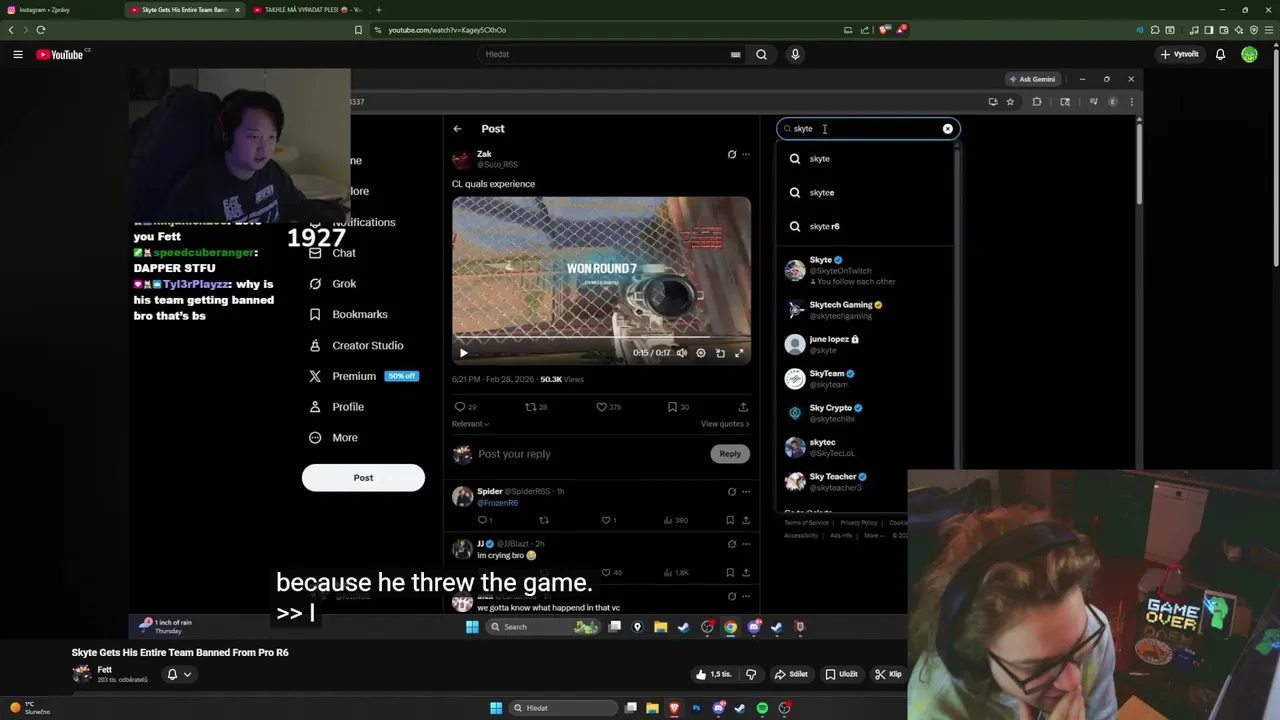The image size is (1280, 720).
Task: Open File Explorer from bottom taskbar
Action: pyautogui.click(x=653, y=708)
